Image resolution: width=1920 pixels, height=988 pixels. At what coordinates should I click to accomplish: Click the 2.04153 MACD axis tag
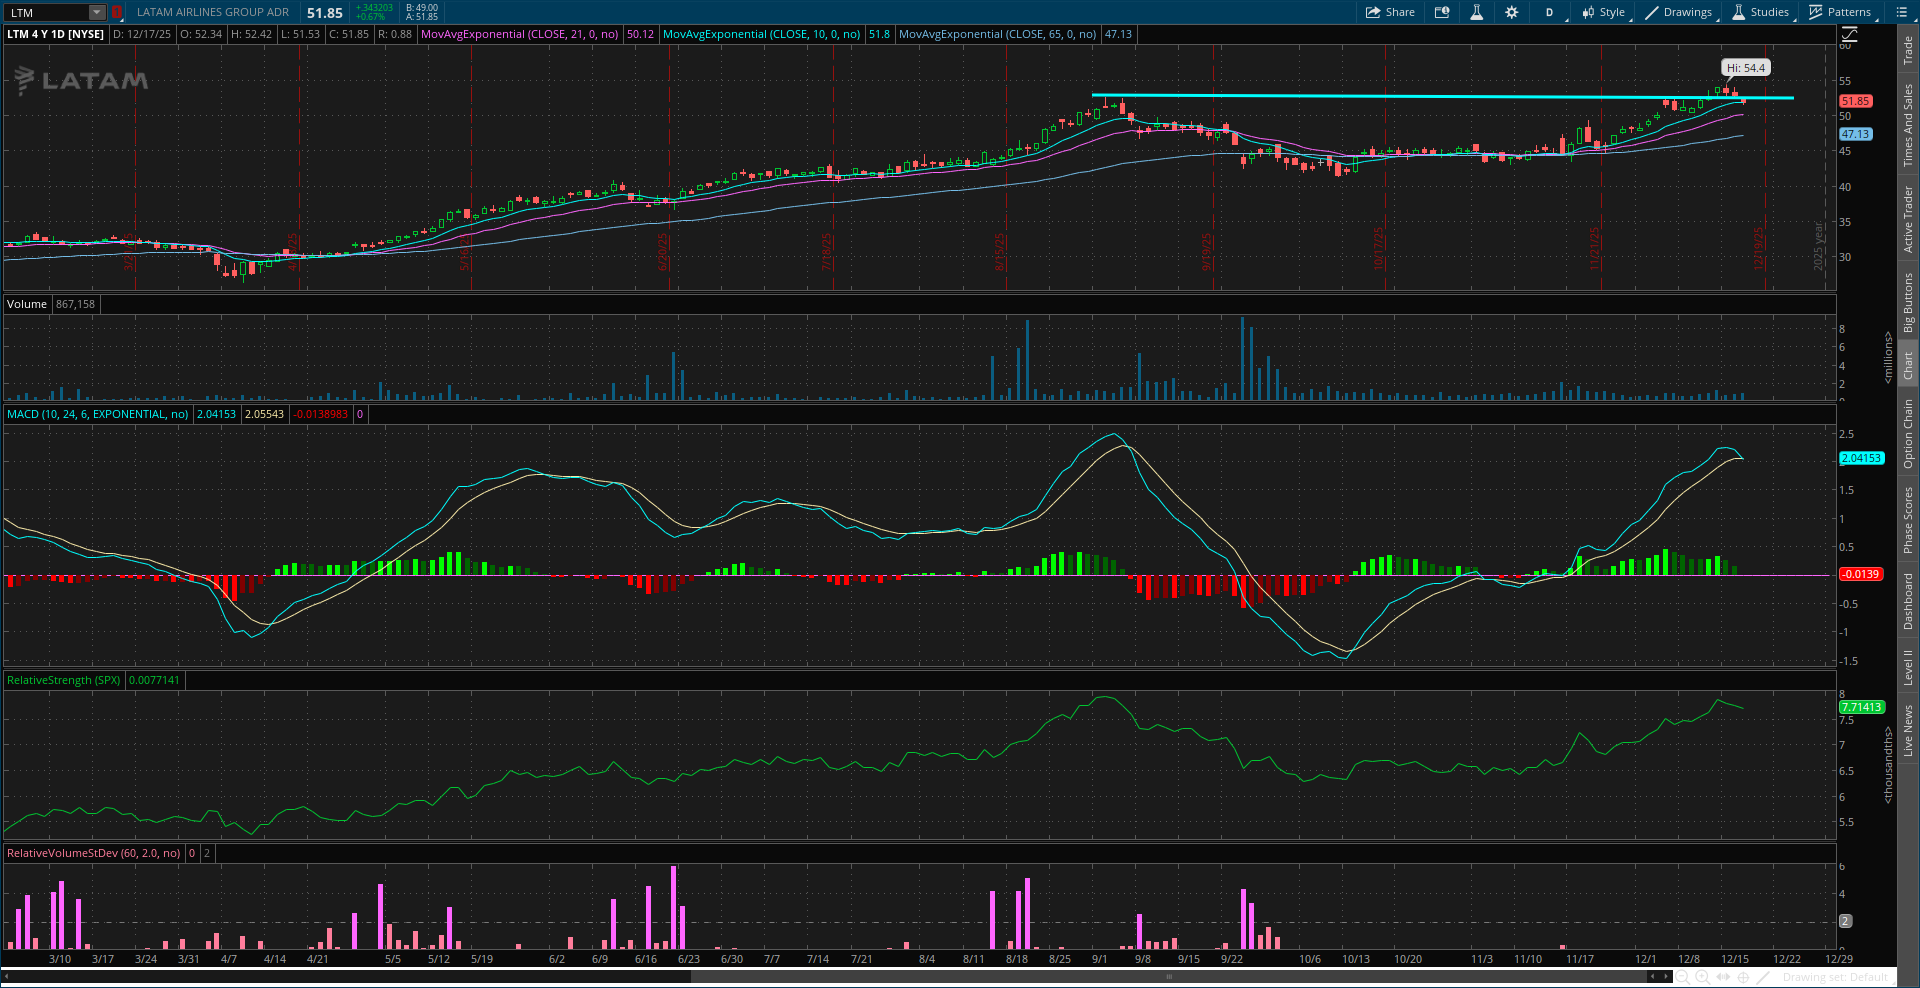point(1861,458)
